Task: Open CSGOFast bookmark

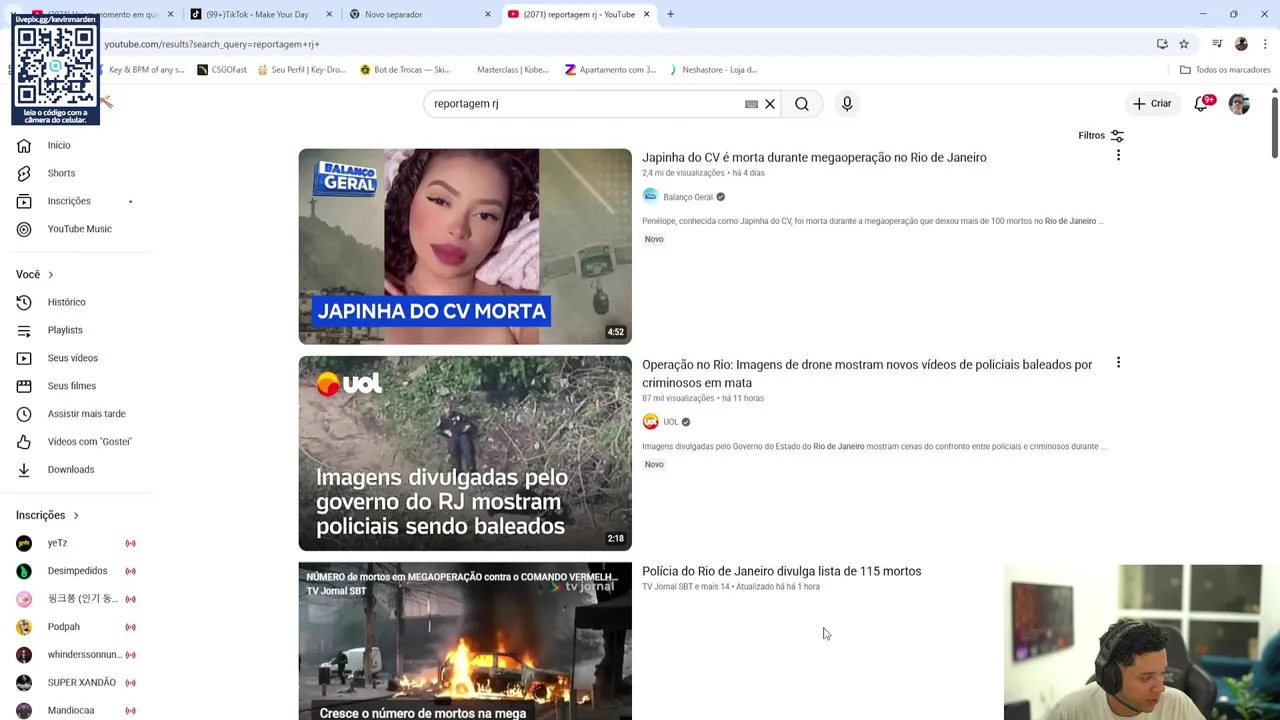Action: pyautogui.click(x=222, y=70)
